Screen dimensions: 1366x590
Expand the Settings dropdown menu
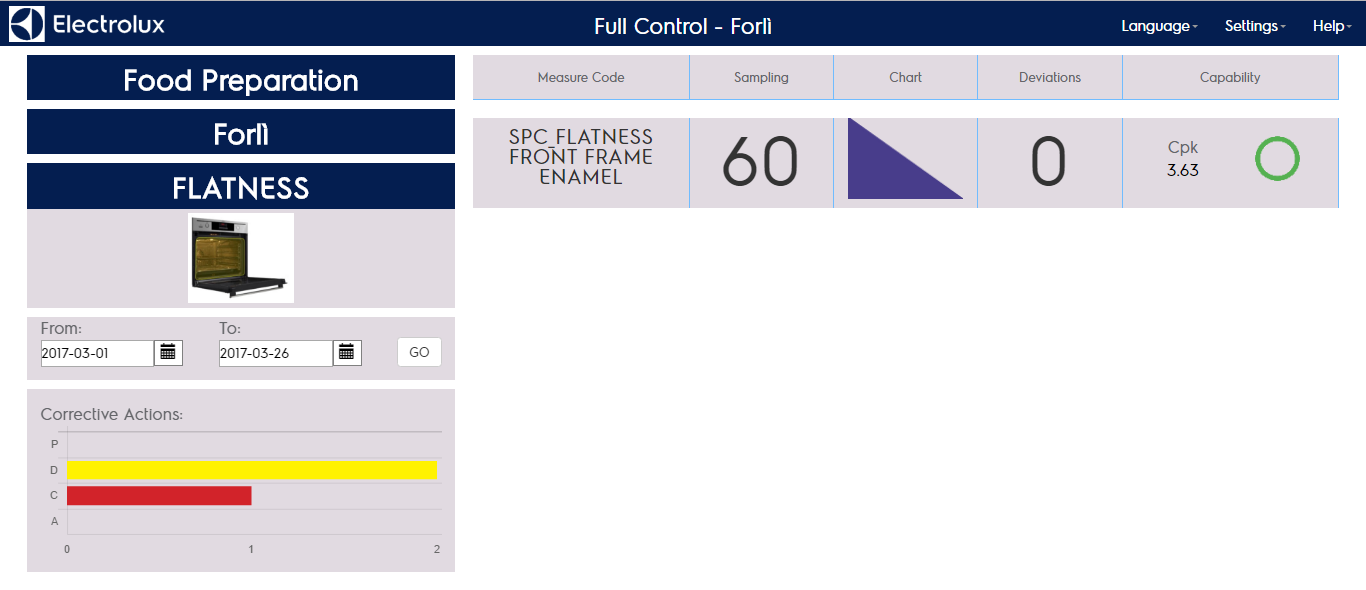tap(1255, 26)
